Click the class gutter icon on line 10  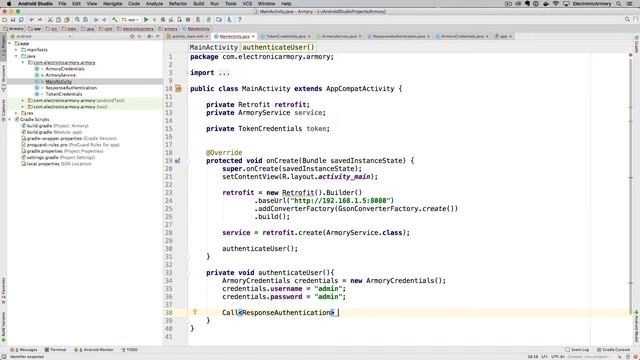(178, 89)
